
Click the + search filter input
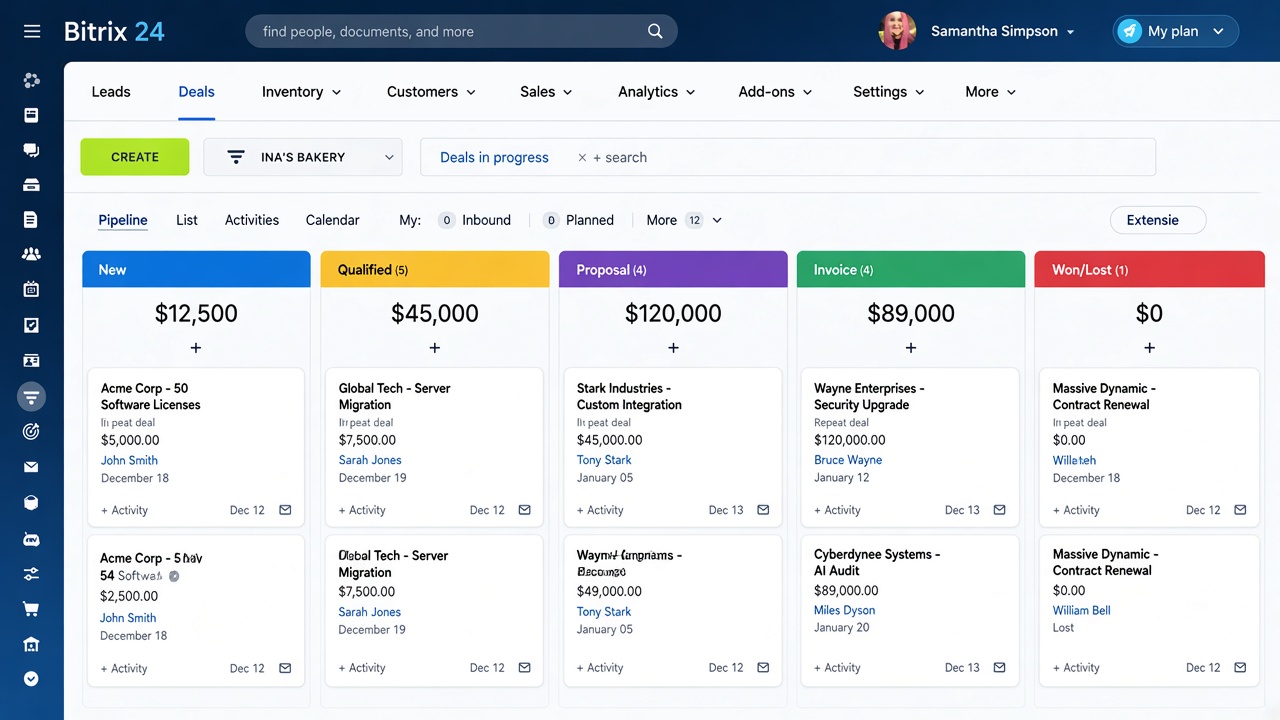click(x=620, y=157)
